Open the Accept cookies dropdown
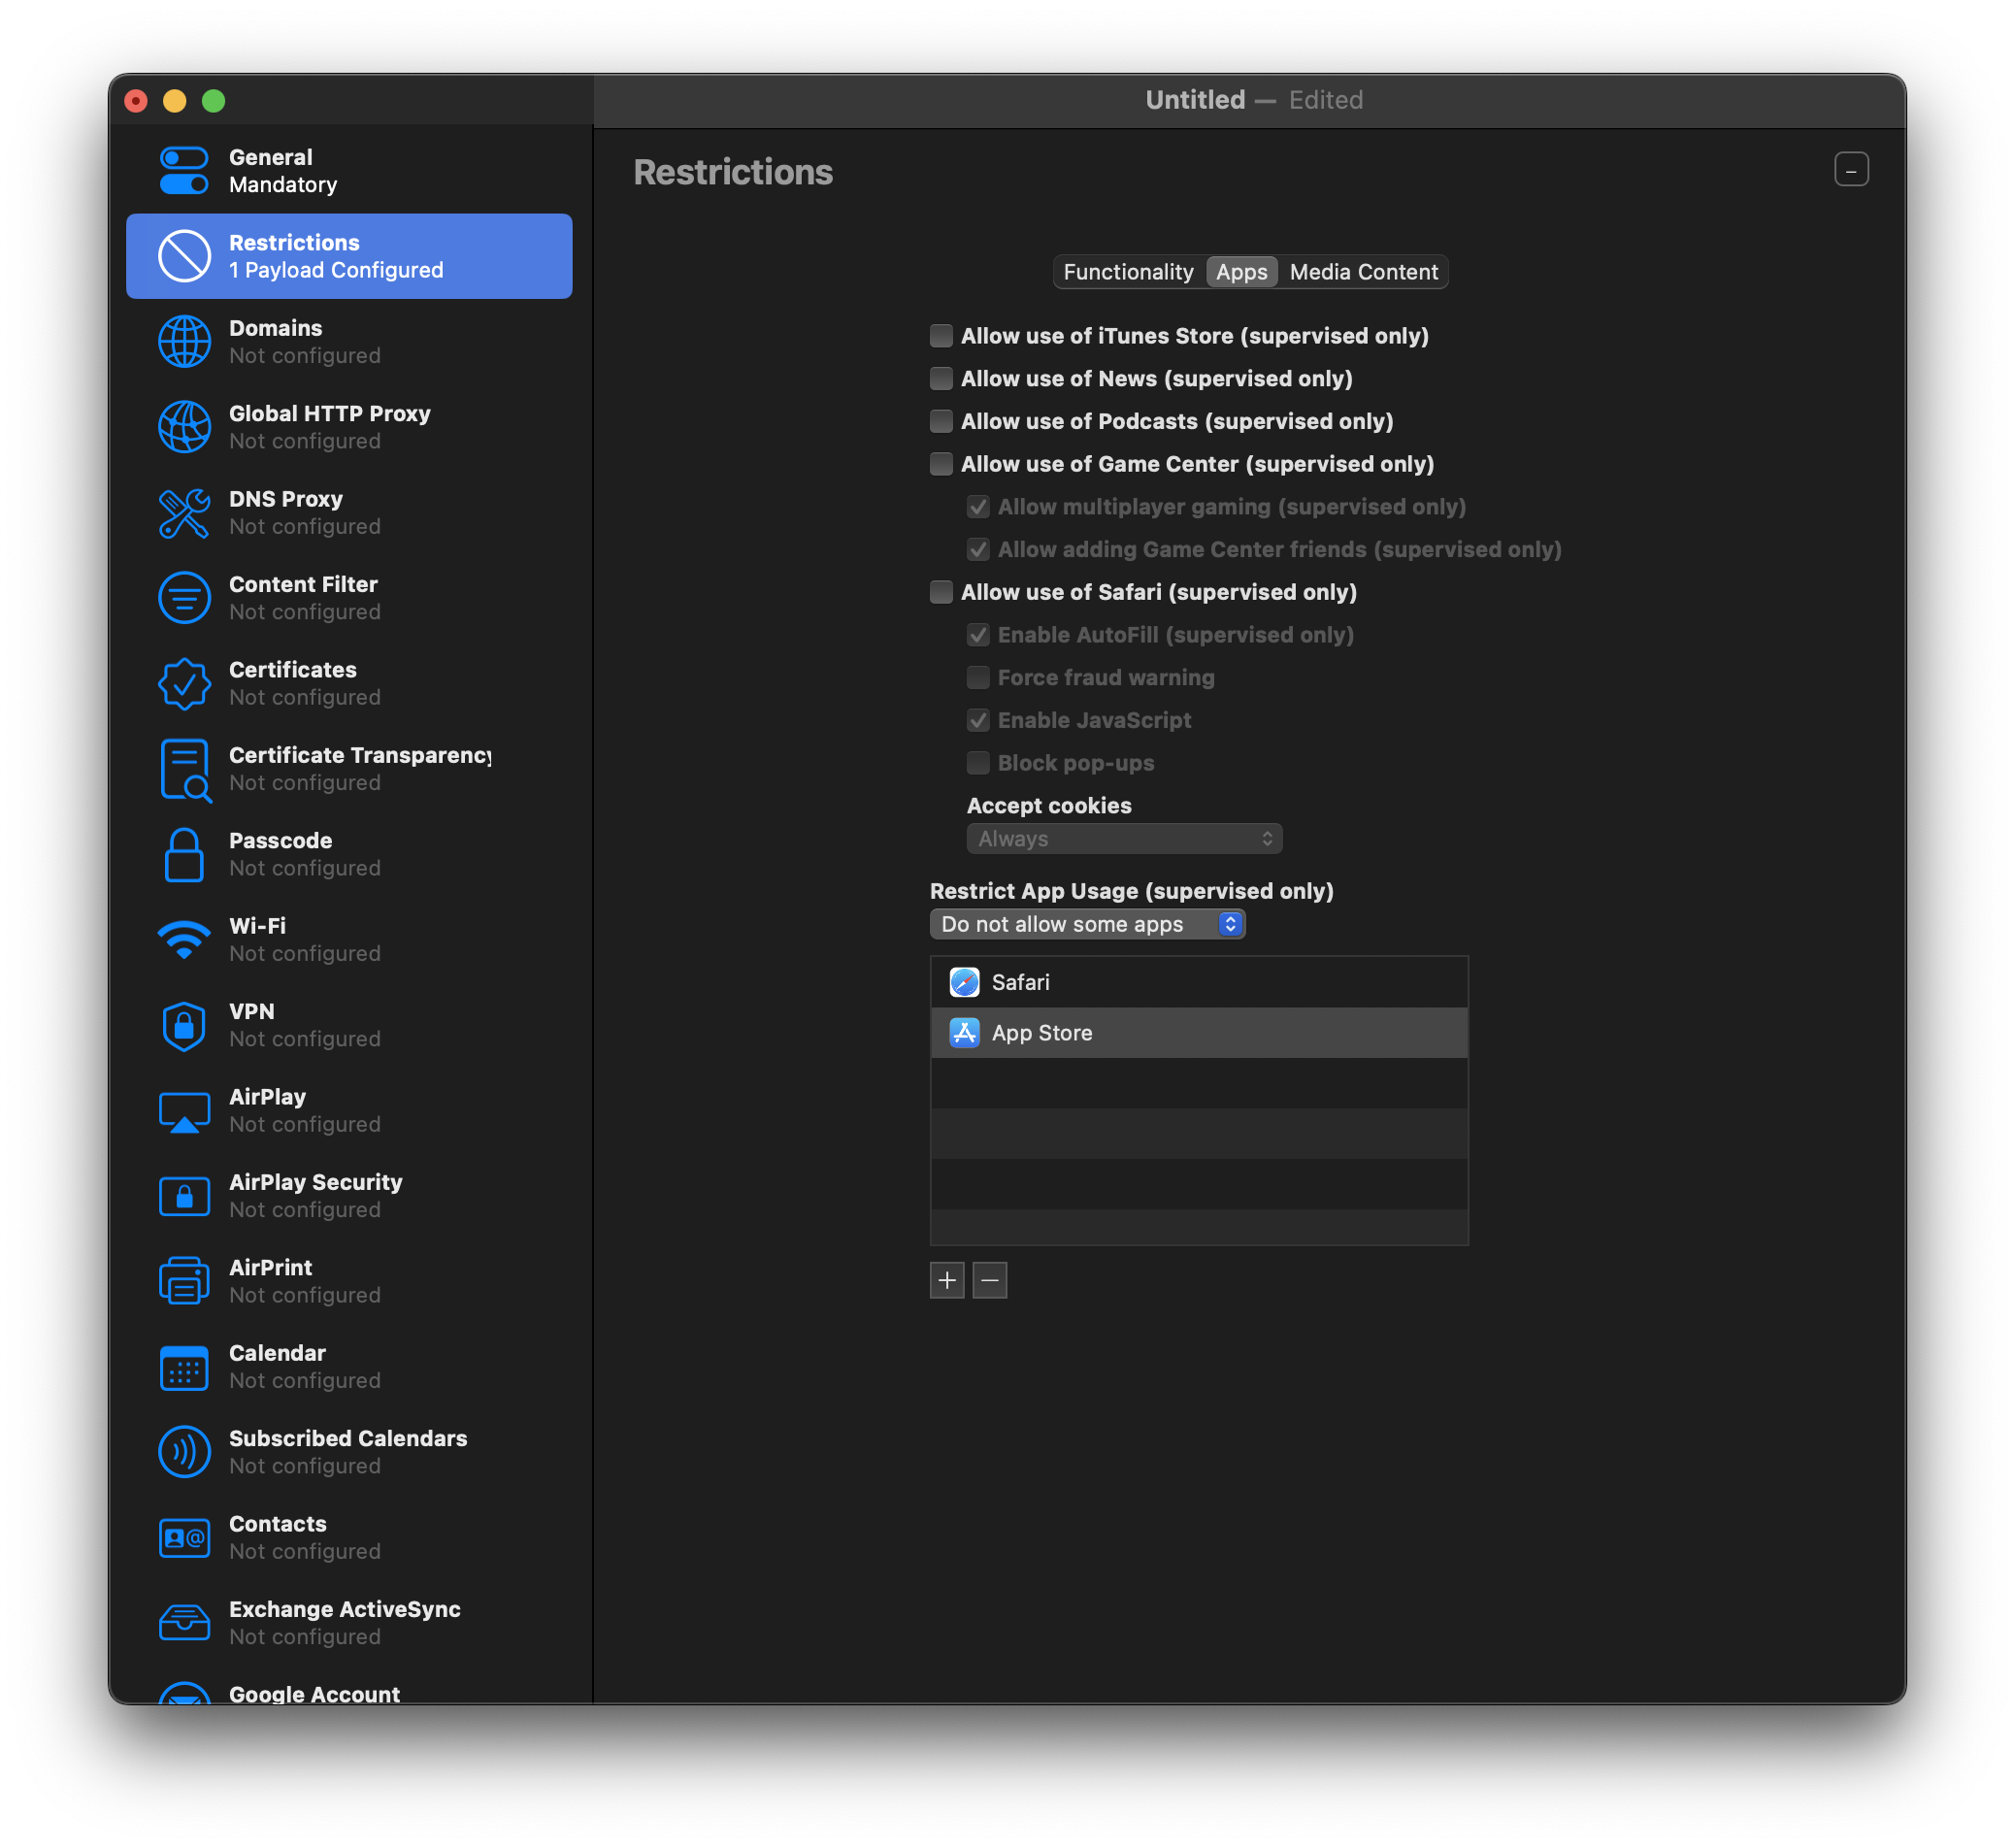Viewport: 2015px width, 1848px height. [1123, 838]
